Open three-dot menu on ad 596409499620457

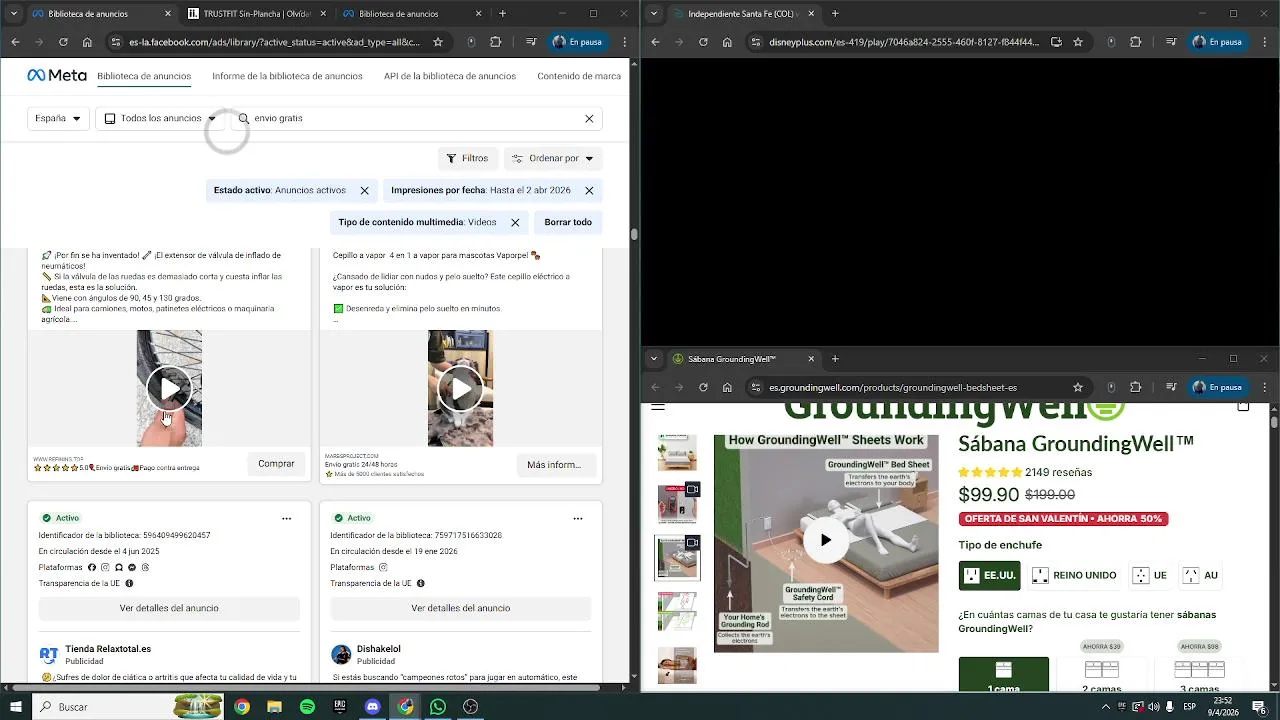coord(286,518)
